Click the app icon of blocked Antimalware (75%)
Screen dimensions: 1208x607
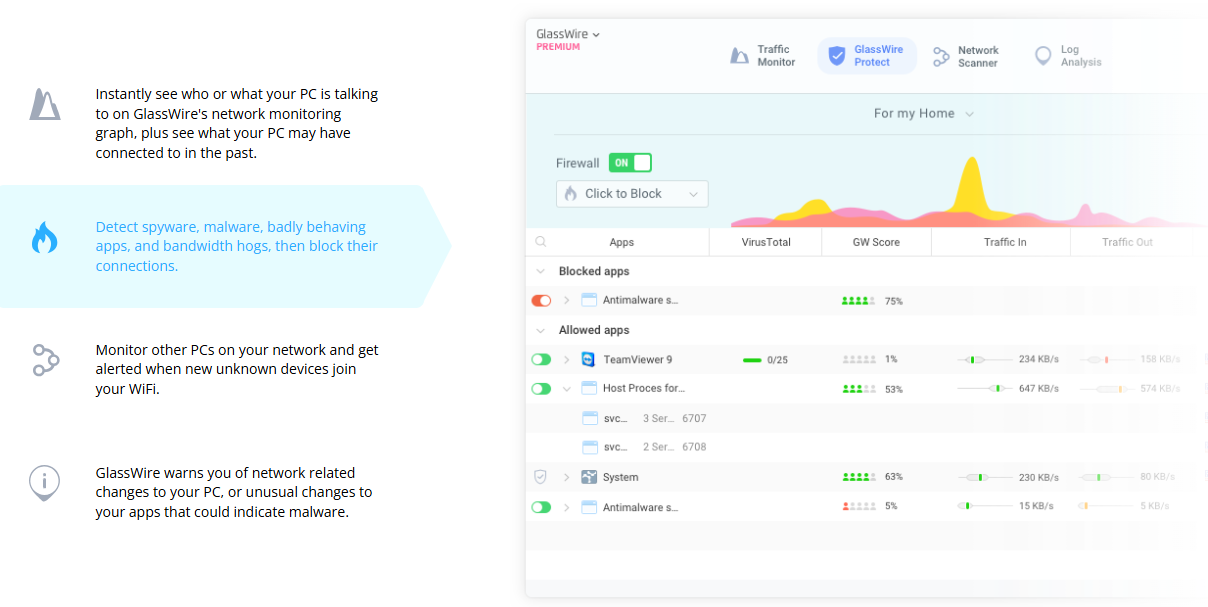coord(589,300)
